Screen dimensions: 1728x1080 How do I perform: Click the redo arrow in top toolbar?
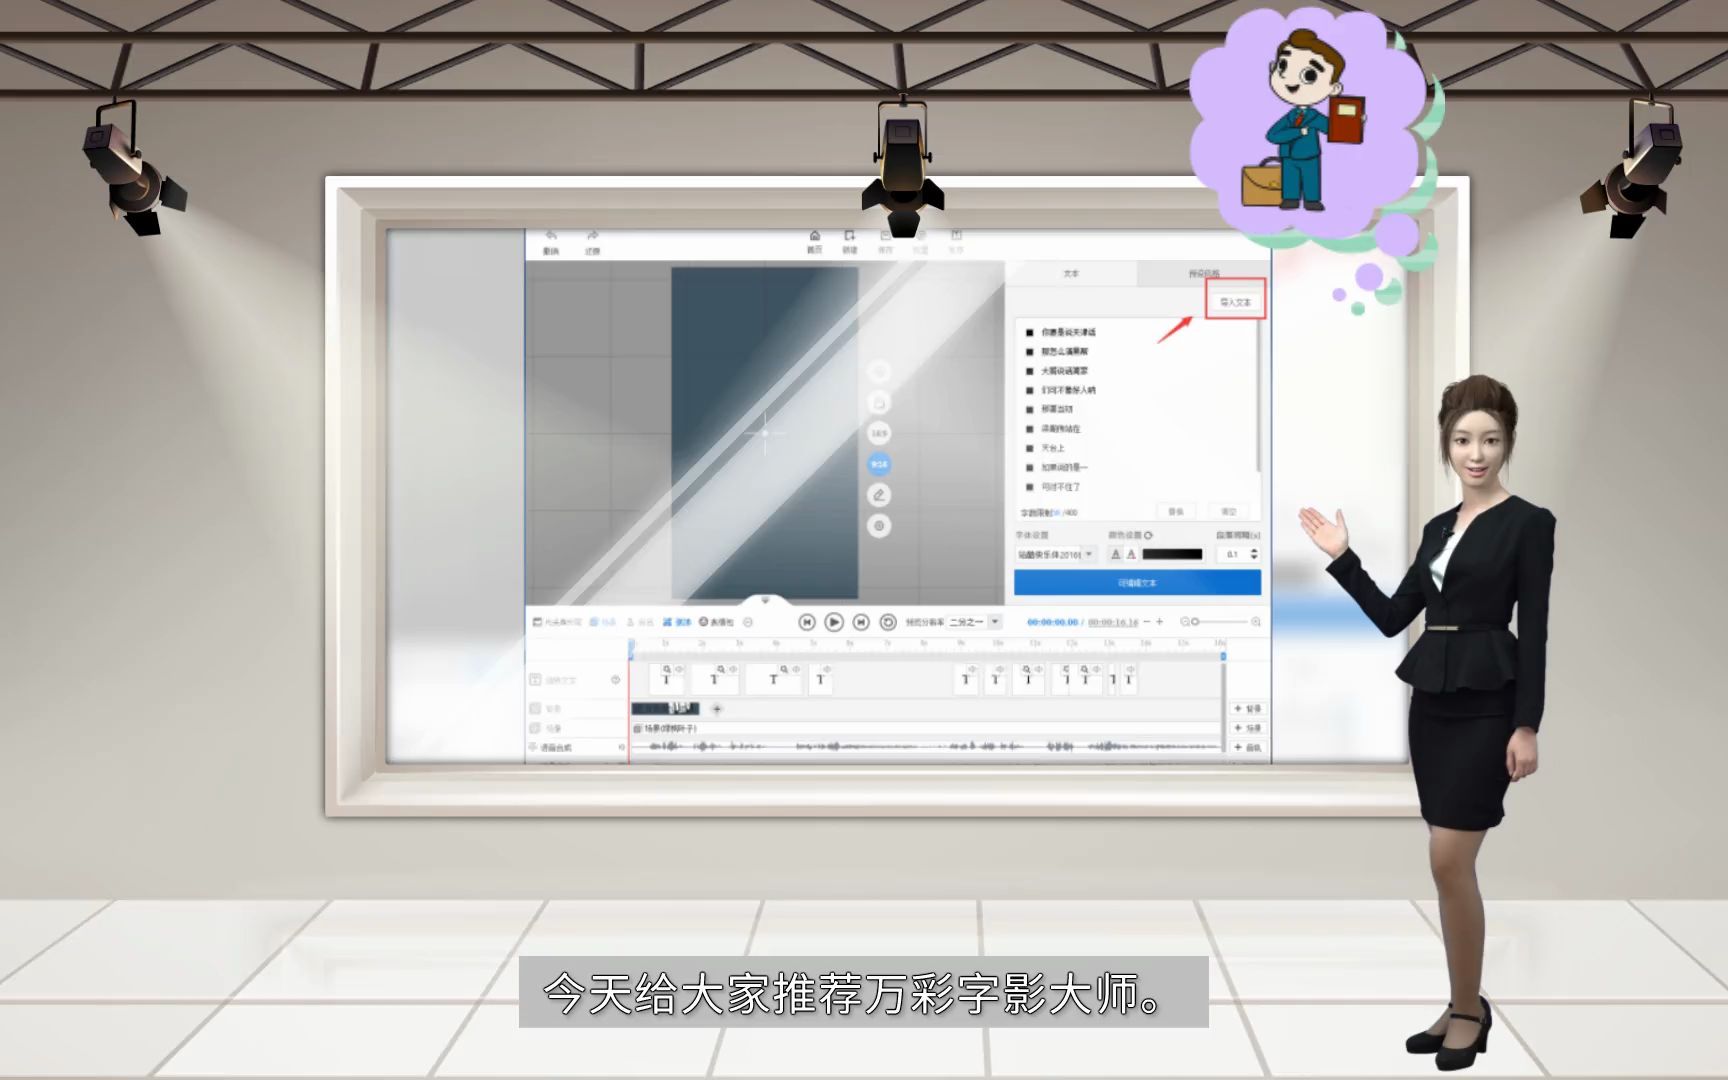pos(592,235)
